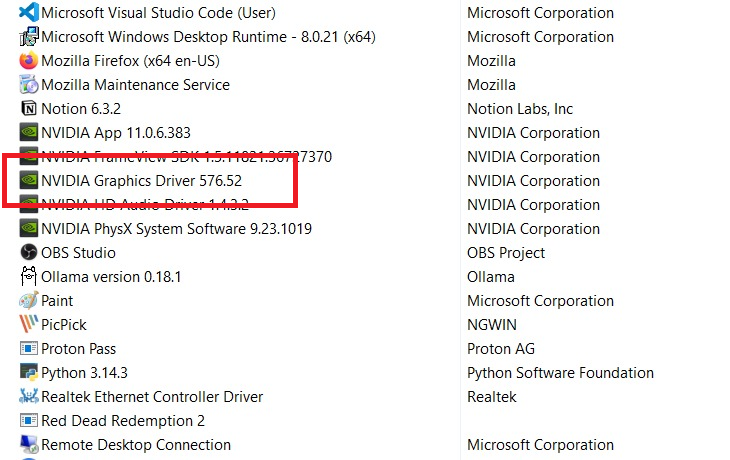This screenshot has height=460, width=730.
Task: Select the Red Dead Redemption 2 entry
Action: (x=123, y=421)
